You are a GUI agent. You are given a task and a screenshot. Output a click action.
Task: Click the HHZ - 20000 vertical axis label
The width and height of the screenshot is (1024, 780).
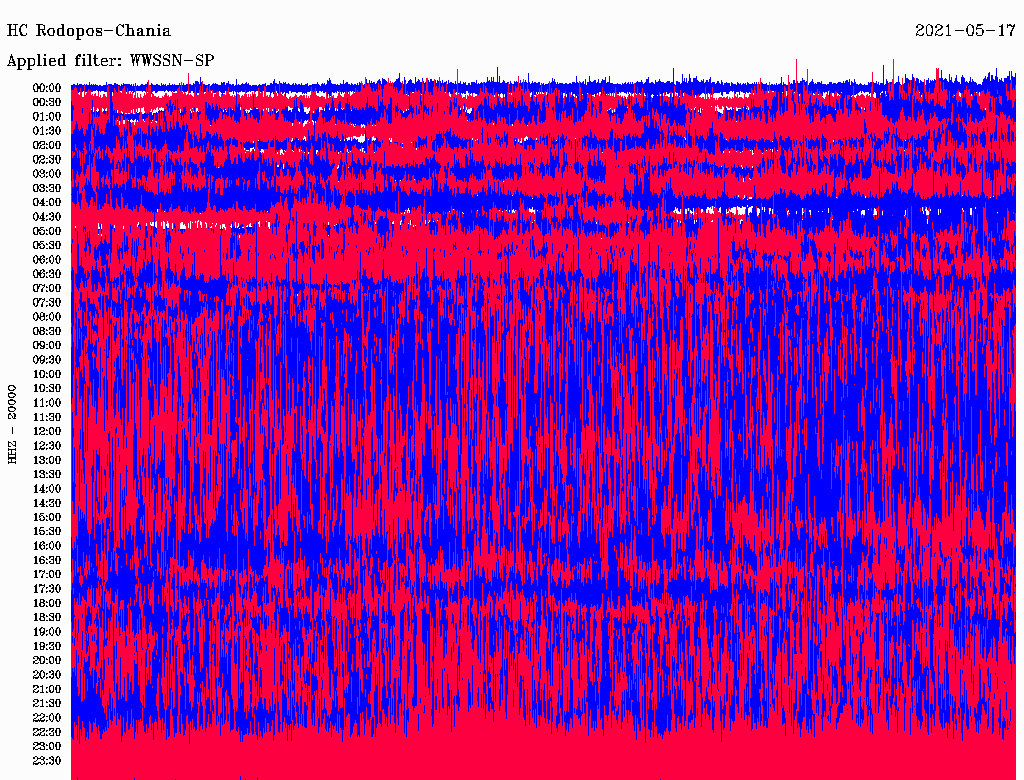pyautogui.click(x=13, y=423)
